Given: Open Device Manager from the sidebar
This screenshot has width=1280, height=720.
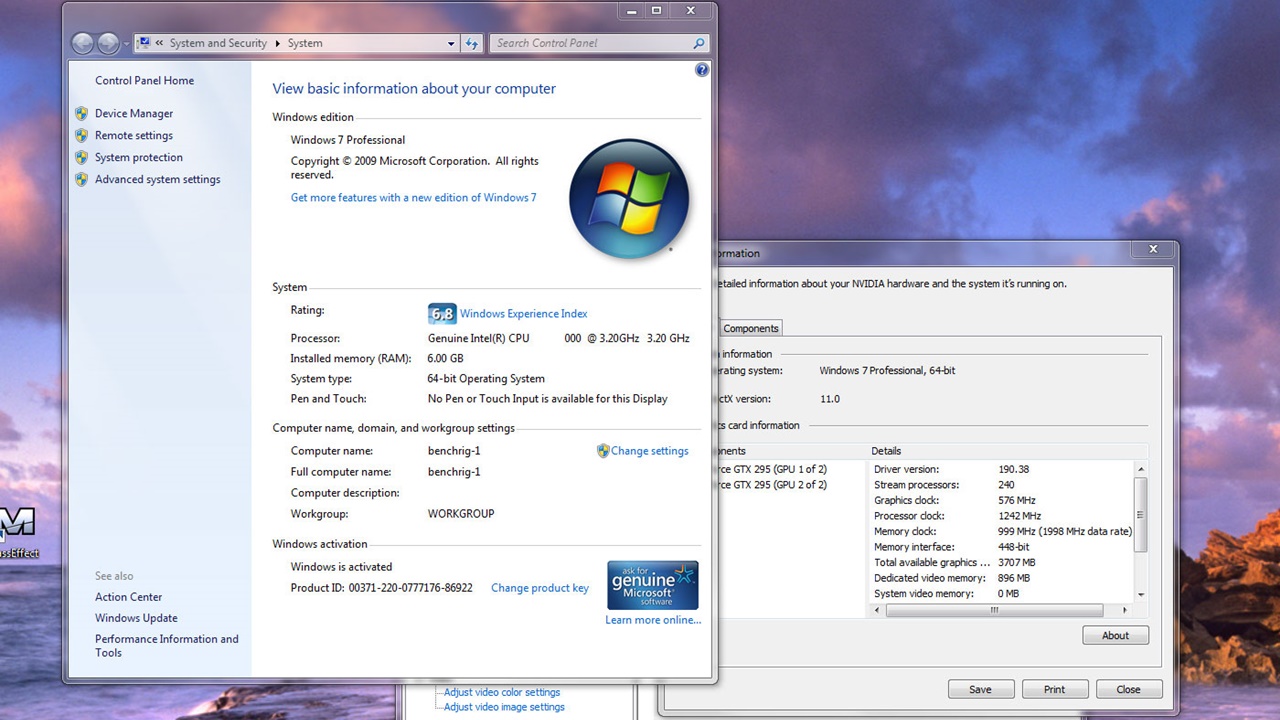Looking at the screenshot, I should click(x=134, y=114).
